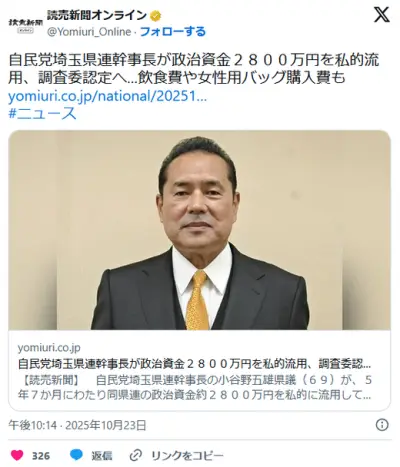The image size is (400, 467).
Task: Click the card headline about 政治資金2800万円
Action: pyautogui.click(x=194, y=364)
